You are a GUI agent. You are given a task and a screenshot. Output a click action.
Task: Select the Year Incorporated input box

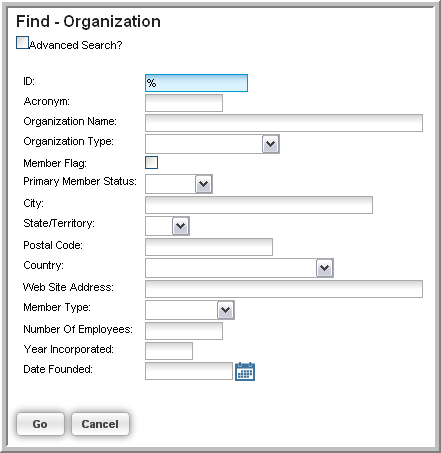point(169,351)
